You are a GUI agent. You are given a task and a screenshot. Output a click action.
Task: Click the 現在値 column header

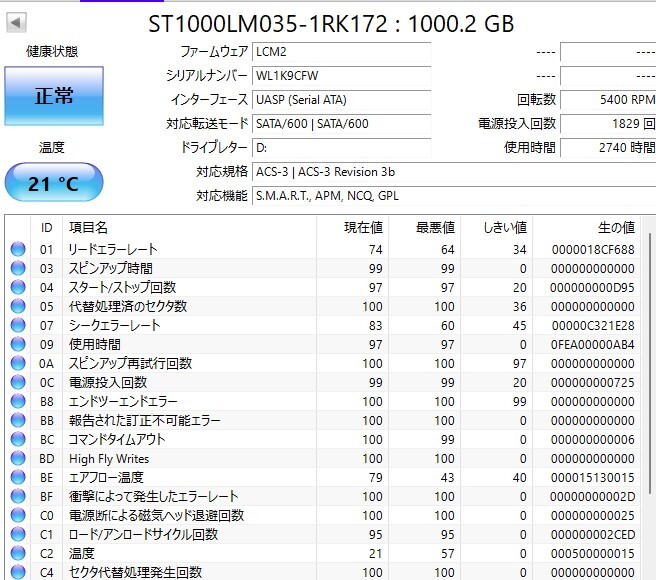[352, 228]
